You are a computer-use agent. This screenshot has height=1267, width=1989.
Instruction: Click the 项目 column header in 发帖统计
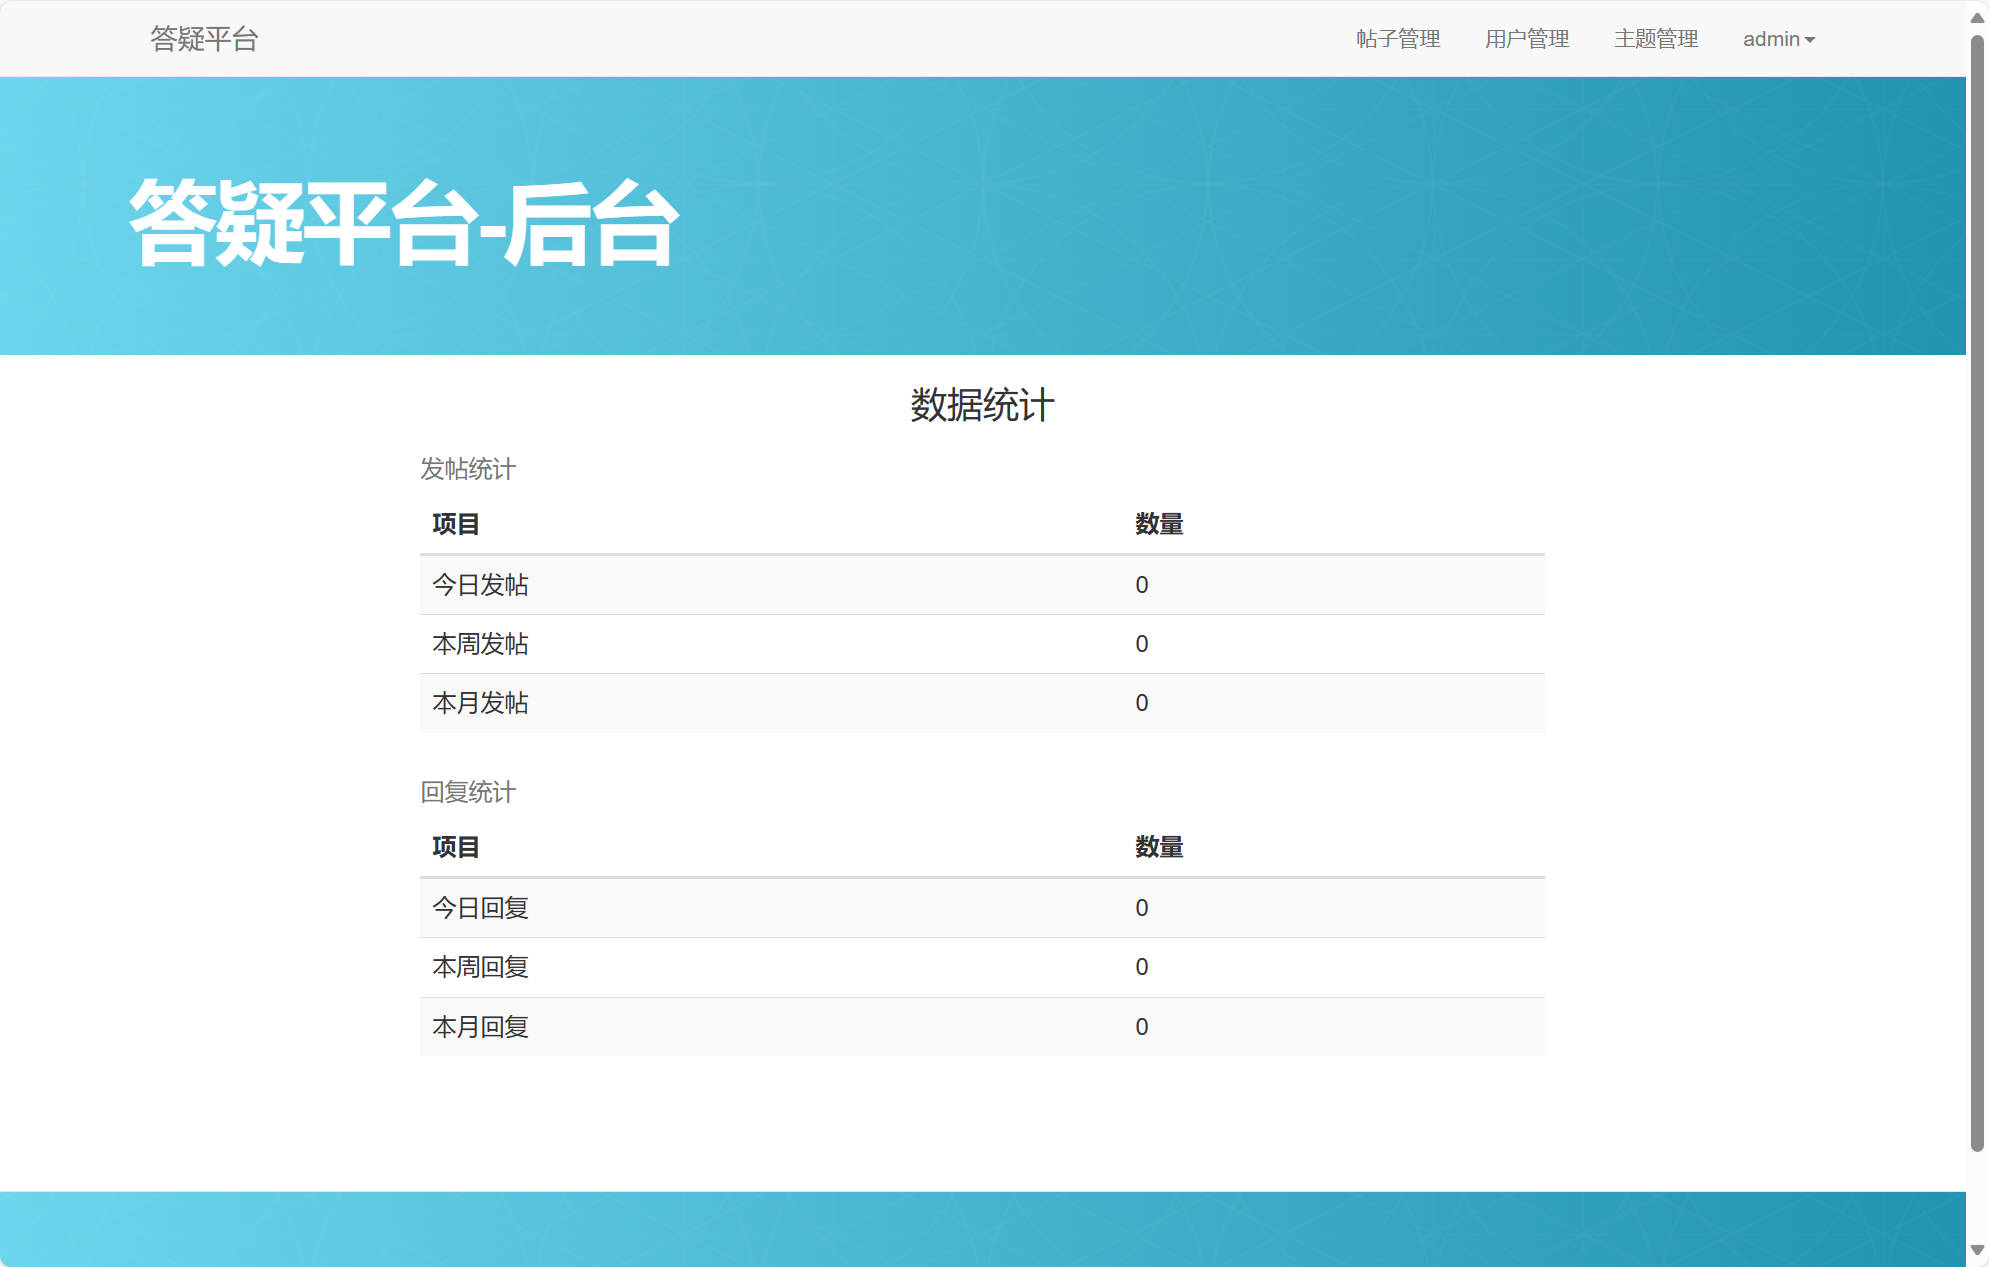coord(454,524)
